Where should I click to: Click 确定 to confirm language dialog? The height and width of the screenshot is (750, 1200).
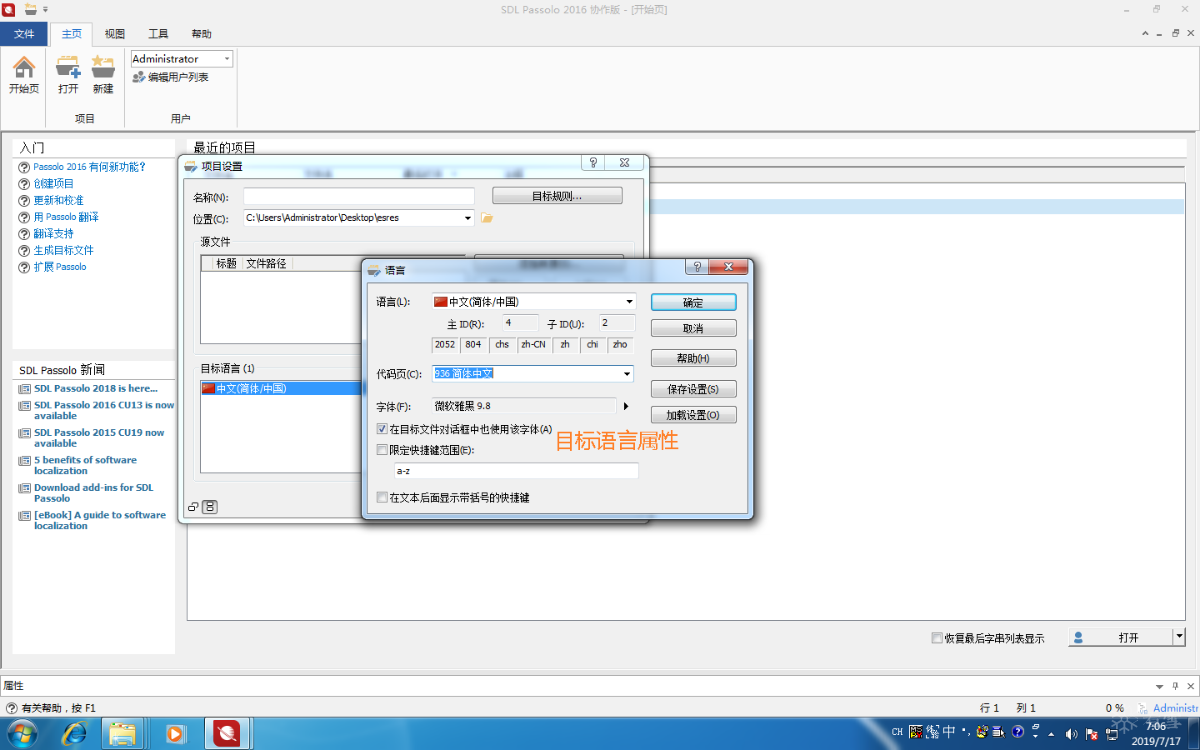(693, 302)
